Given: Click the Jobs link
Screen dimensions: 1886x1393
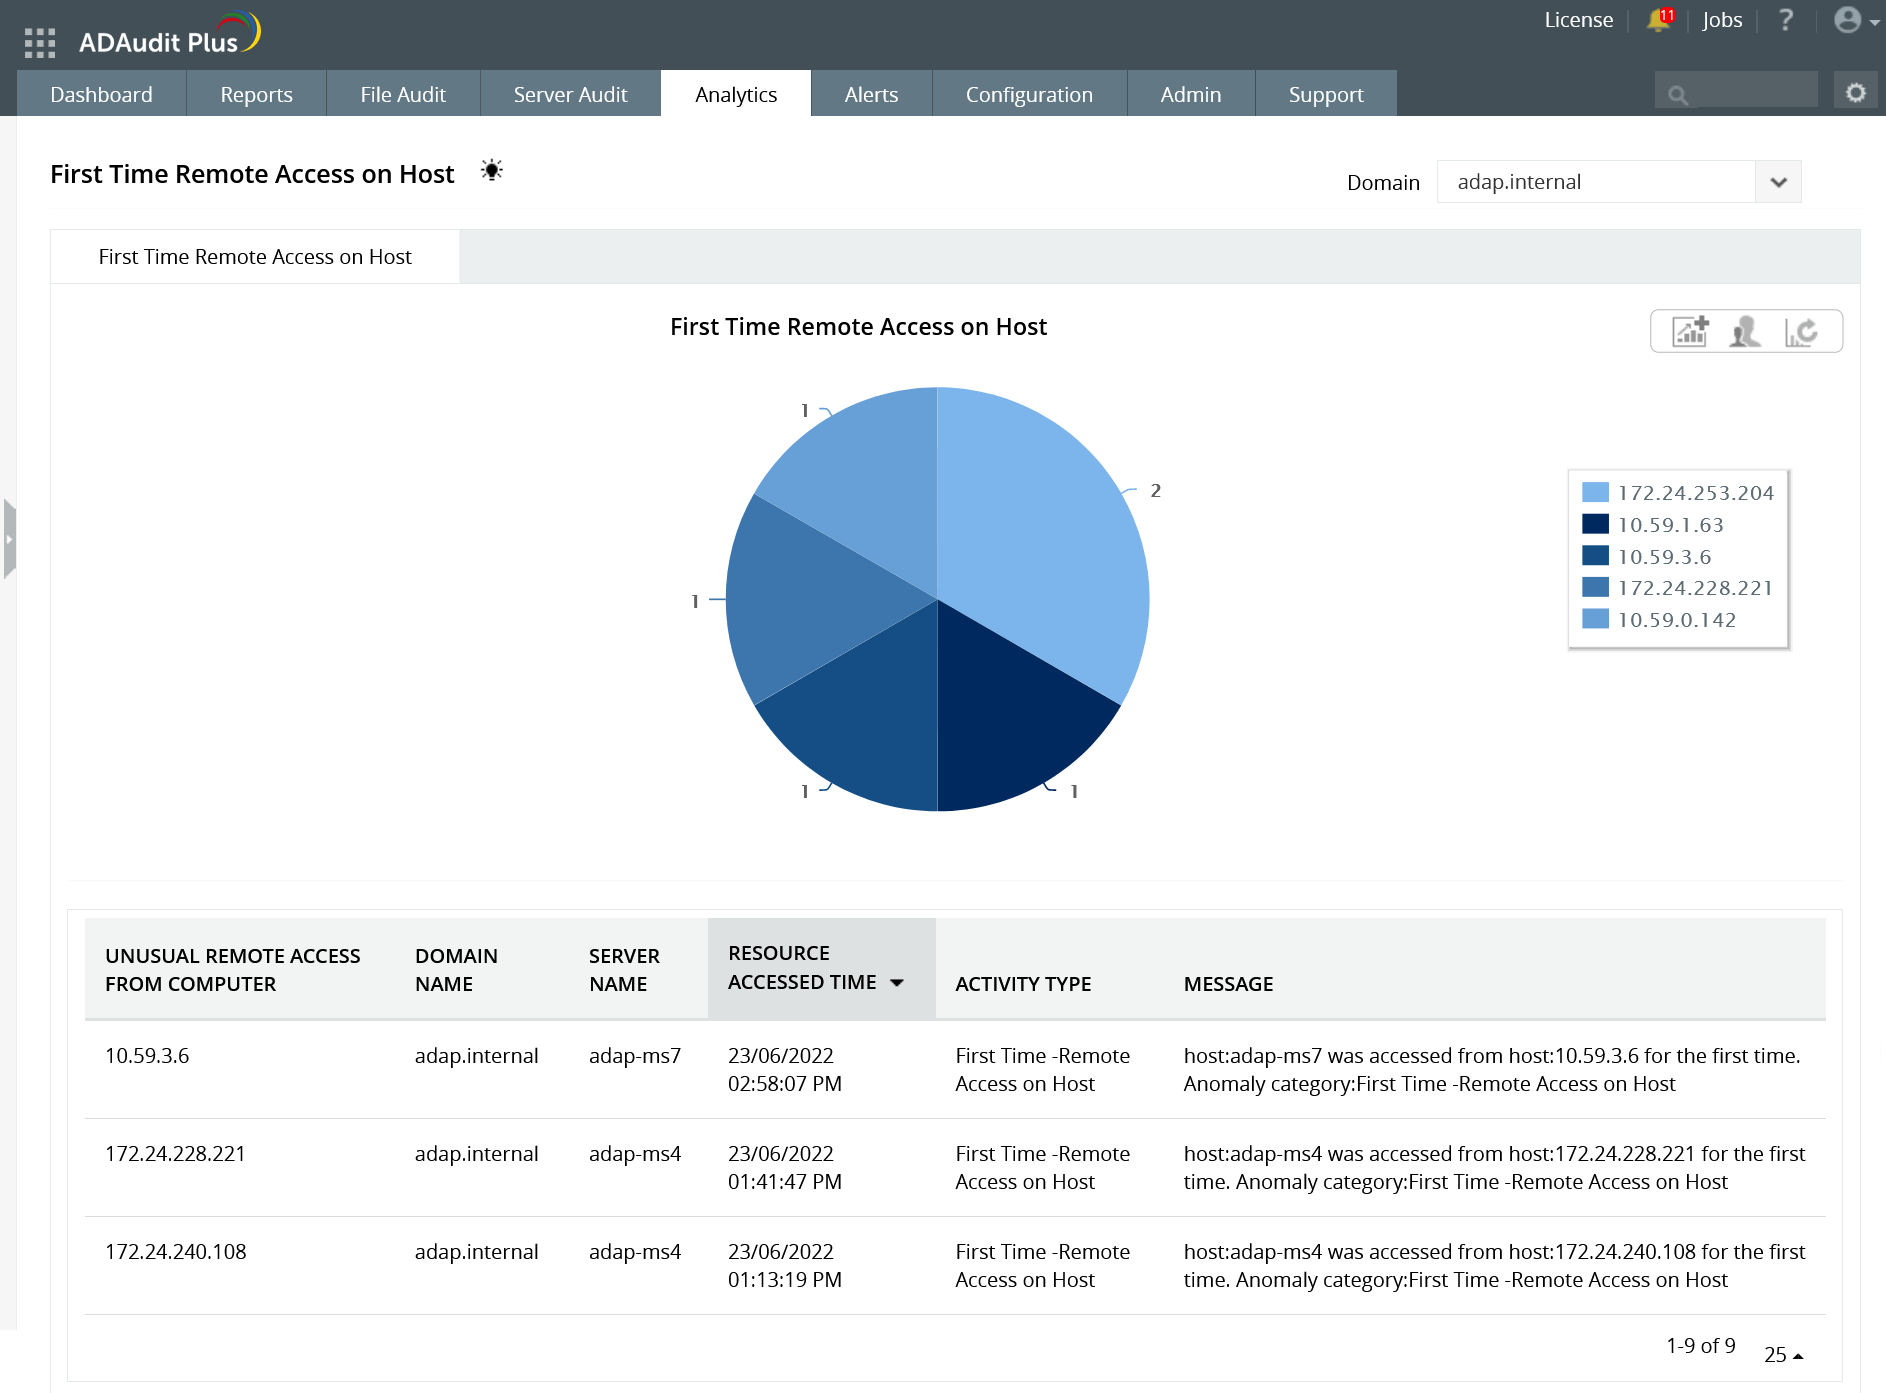Looking at the screenshot, I should pos(1722,20).
